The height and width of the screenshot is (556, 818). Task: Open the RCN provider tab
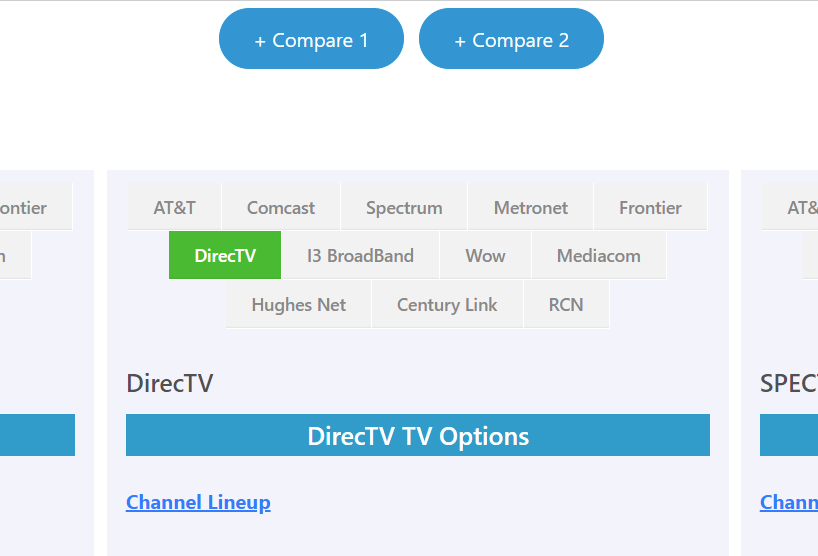click(x=566, y=304)
